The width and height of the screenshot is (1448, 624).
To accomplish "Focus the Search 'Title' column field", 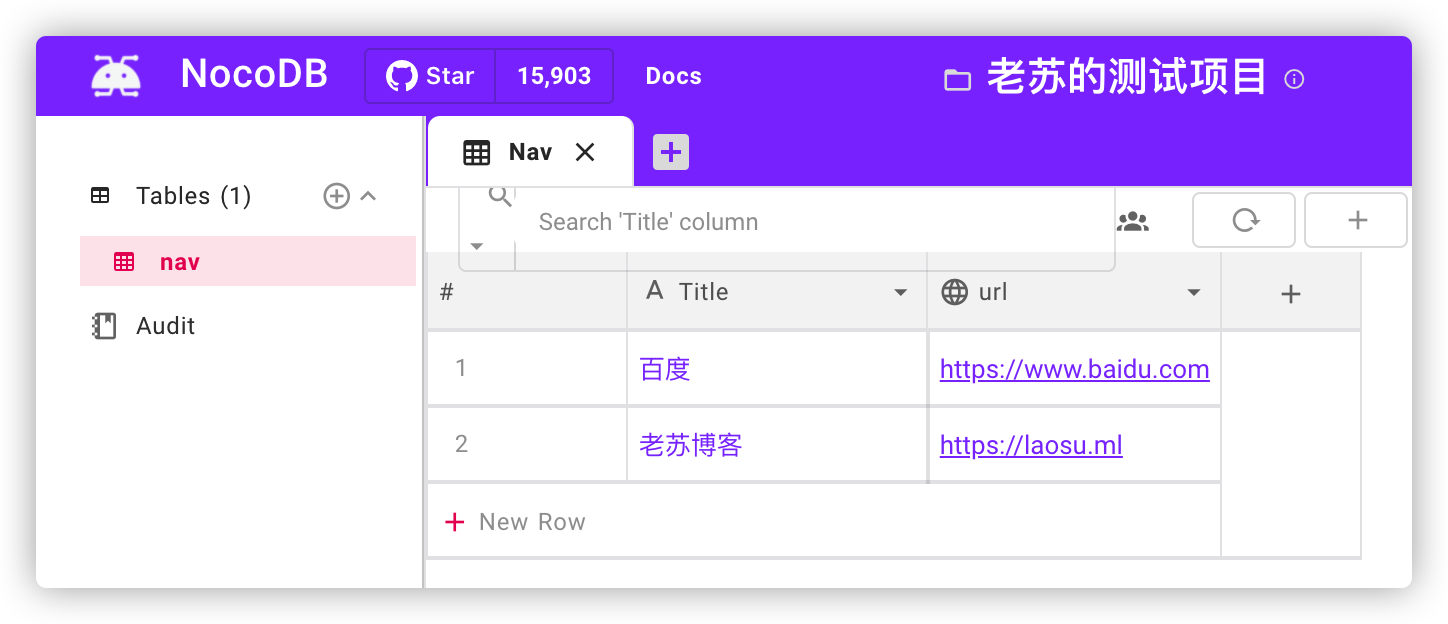I will (814, 222).
